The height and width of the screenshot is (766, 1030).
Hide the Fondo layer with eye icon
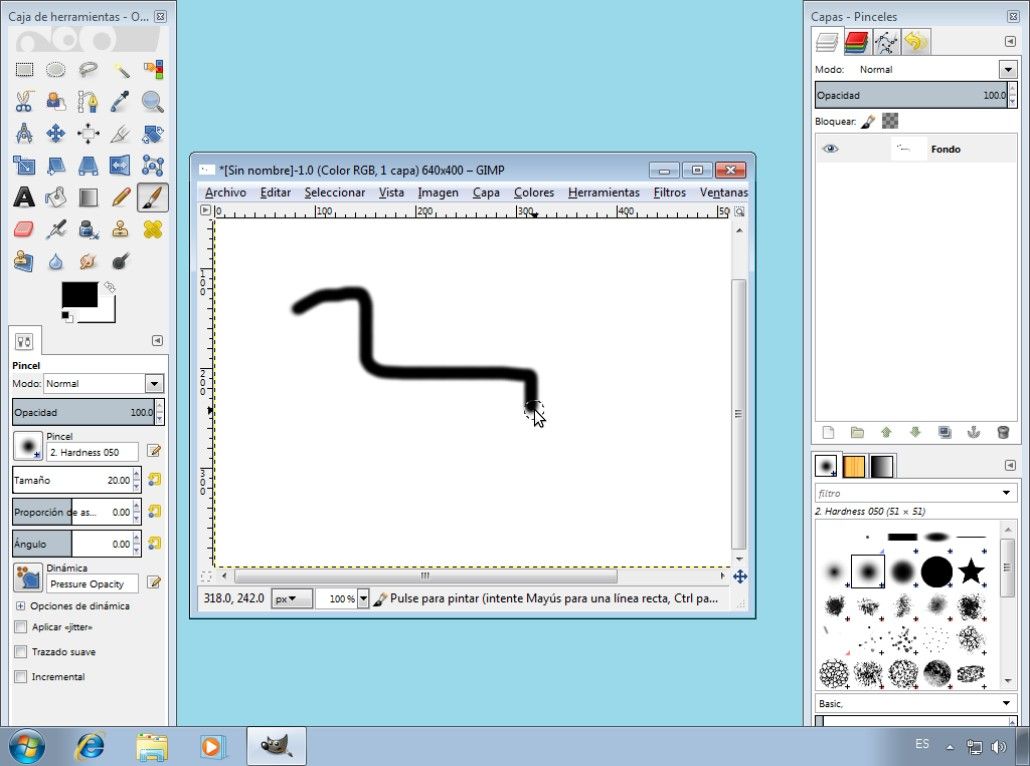(831, 149)
